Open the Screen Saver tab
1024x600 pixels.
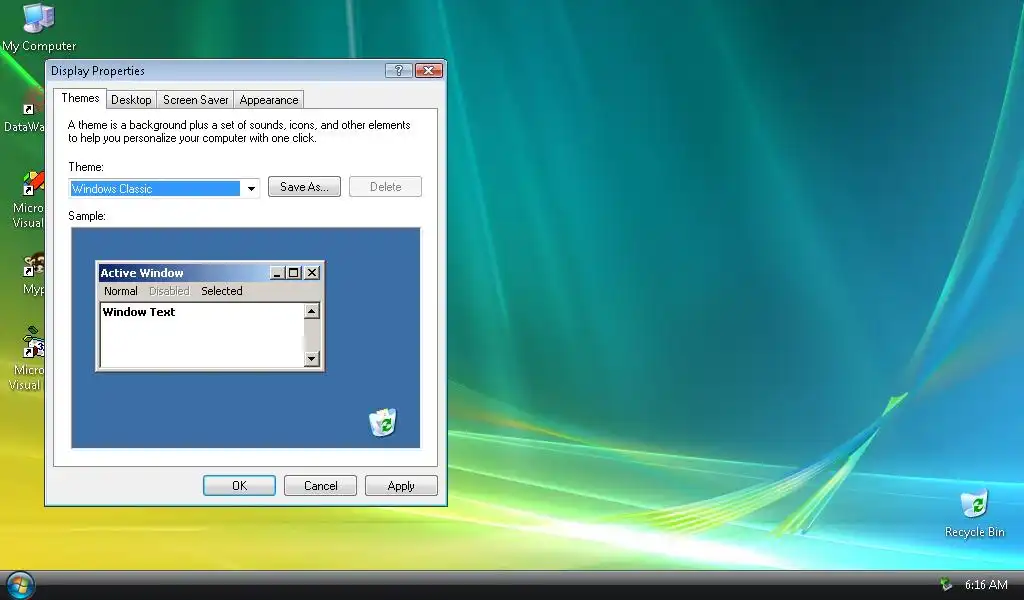pos(195,100)
